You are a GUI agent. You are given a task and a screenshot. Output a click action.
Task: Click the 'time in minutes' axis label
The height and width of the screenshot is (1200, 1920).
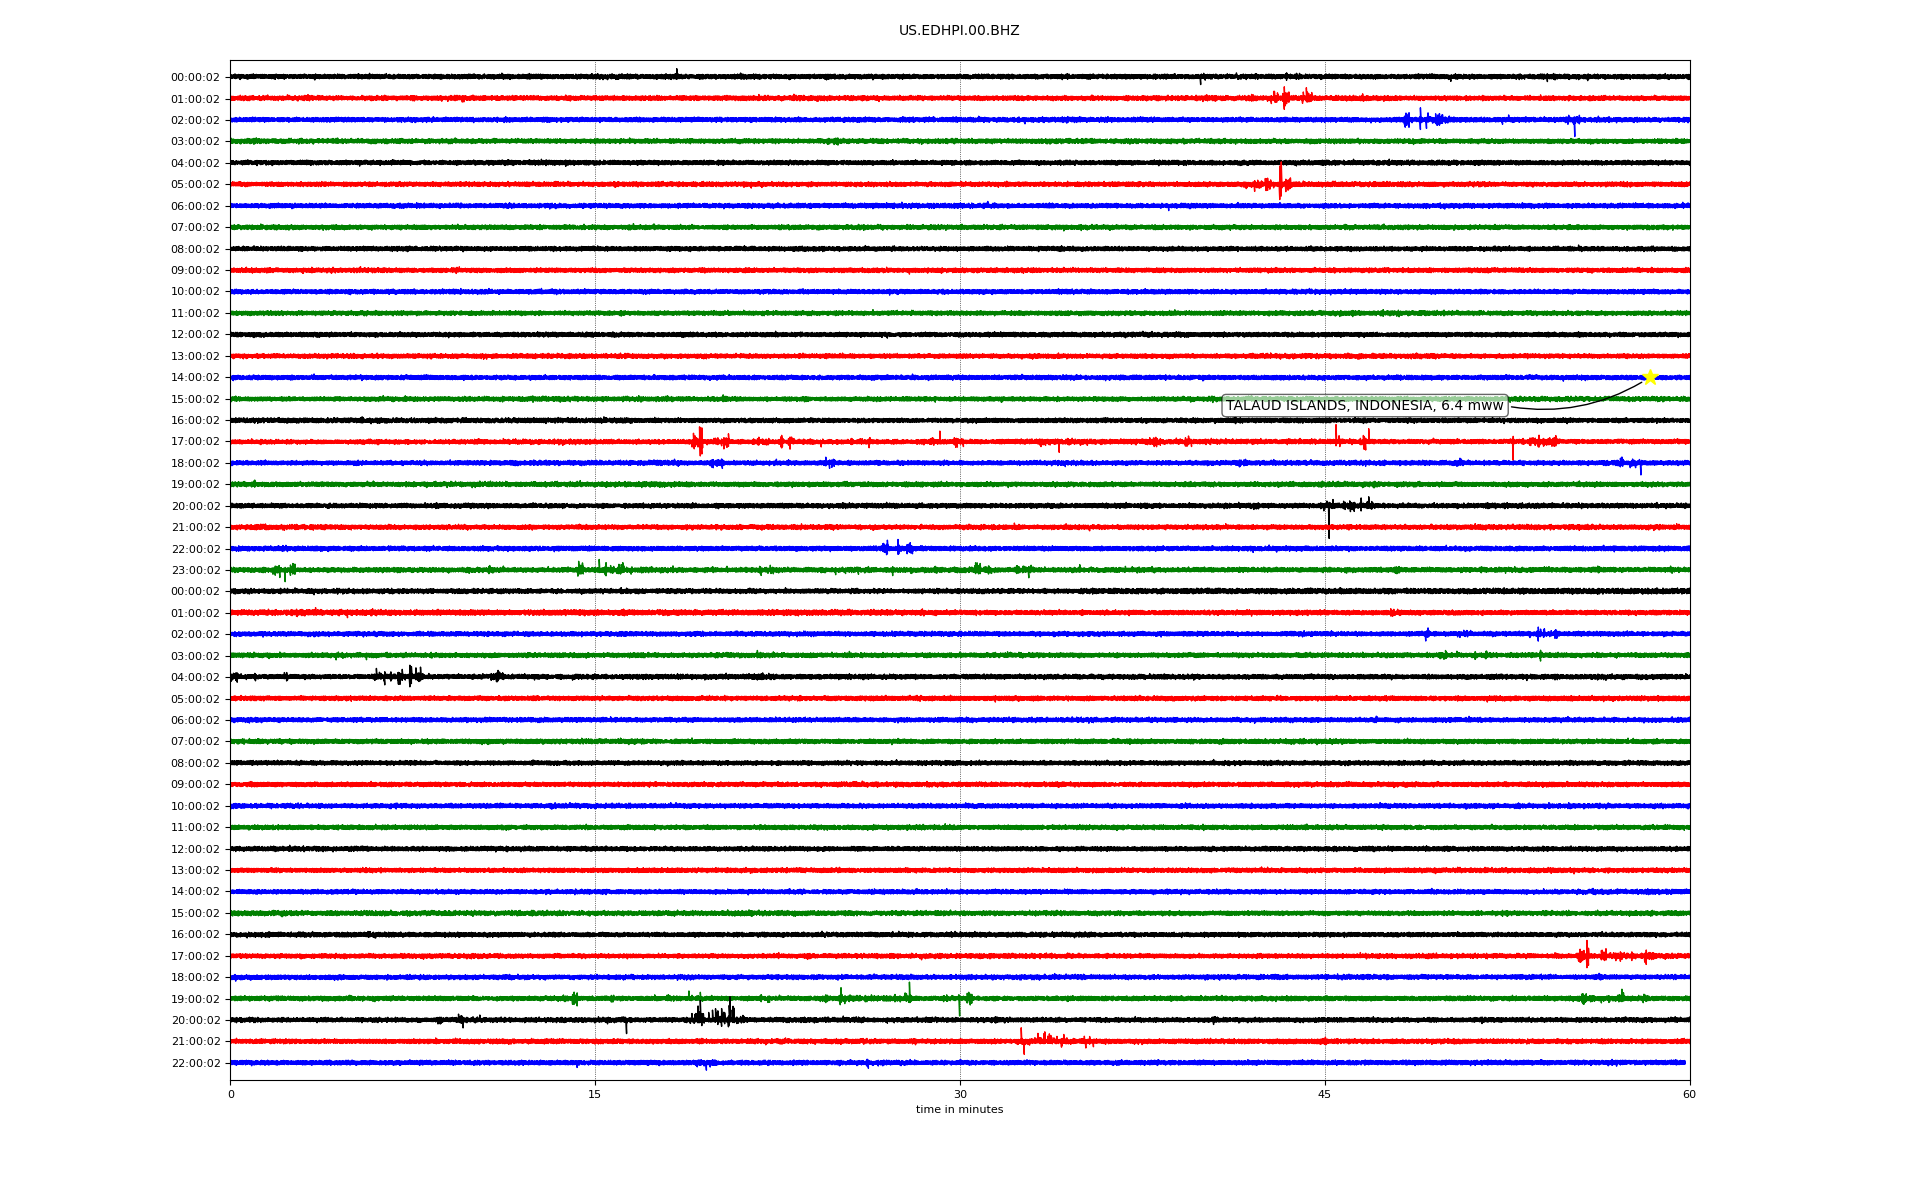click(x=959, y=1109)
